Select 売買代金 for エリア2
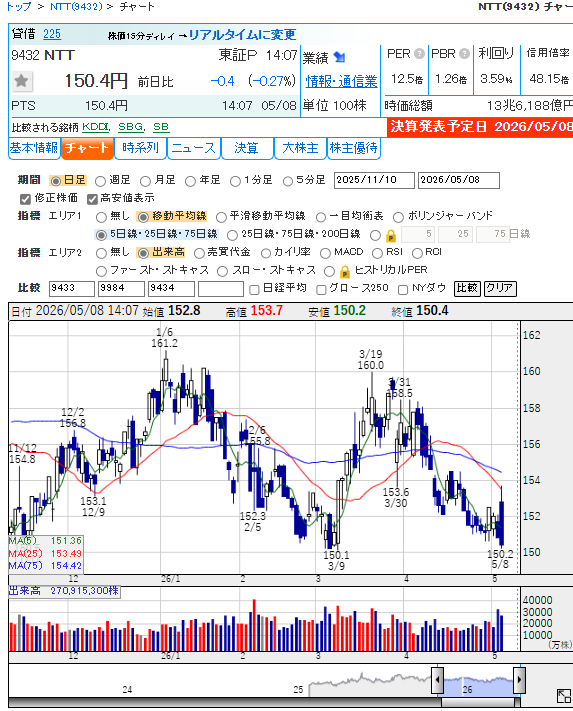Viewport: 573px width, 711px height. 199,253
